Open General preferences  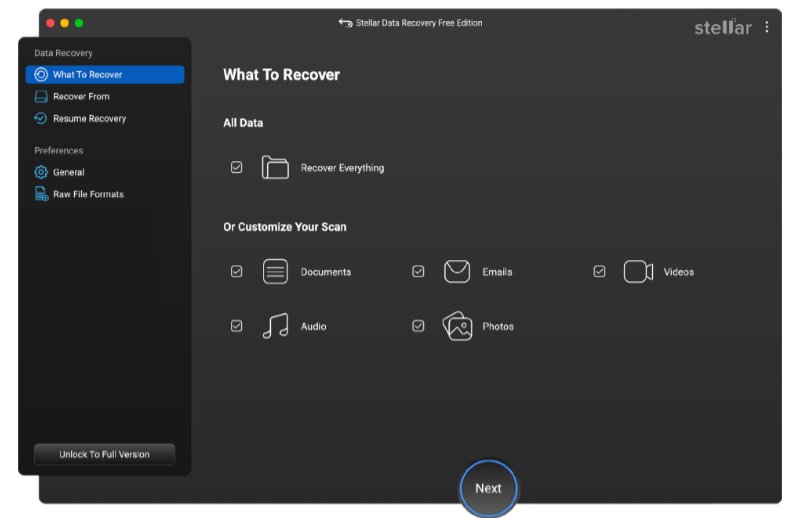point(68,173)
